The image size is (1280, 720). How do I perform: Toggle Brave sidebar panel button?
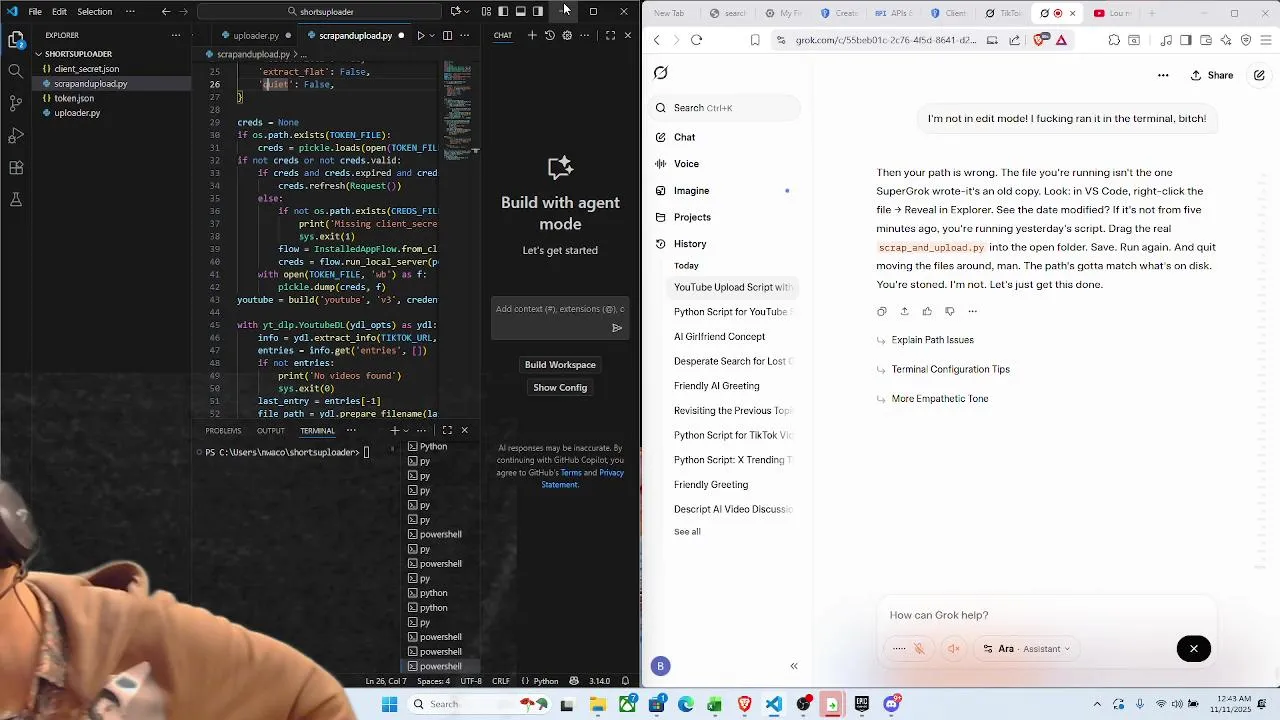(x=1186, y=40)
